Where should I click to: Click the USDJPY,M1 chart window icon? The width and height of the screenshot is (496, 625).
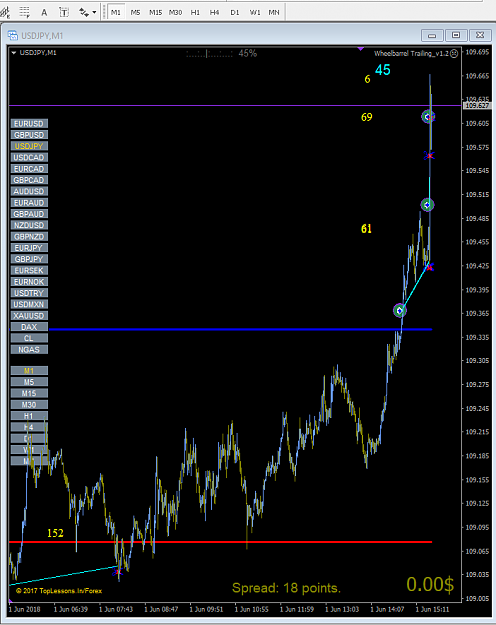(13, 35)
